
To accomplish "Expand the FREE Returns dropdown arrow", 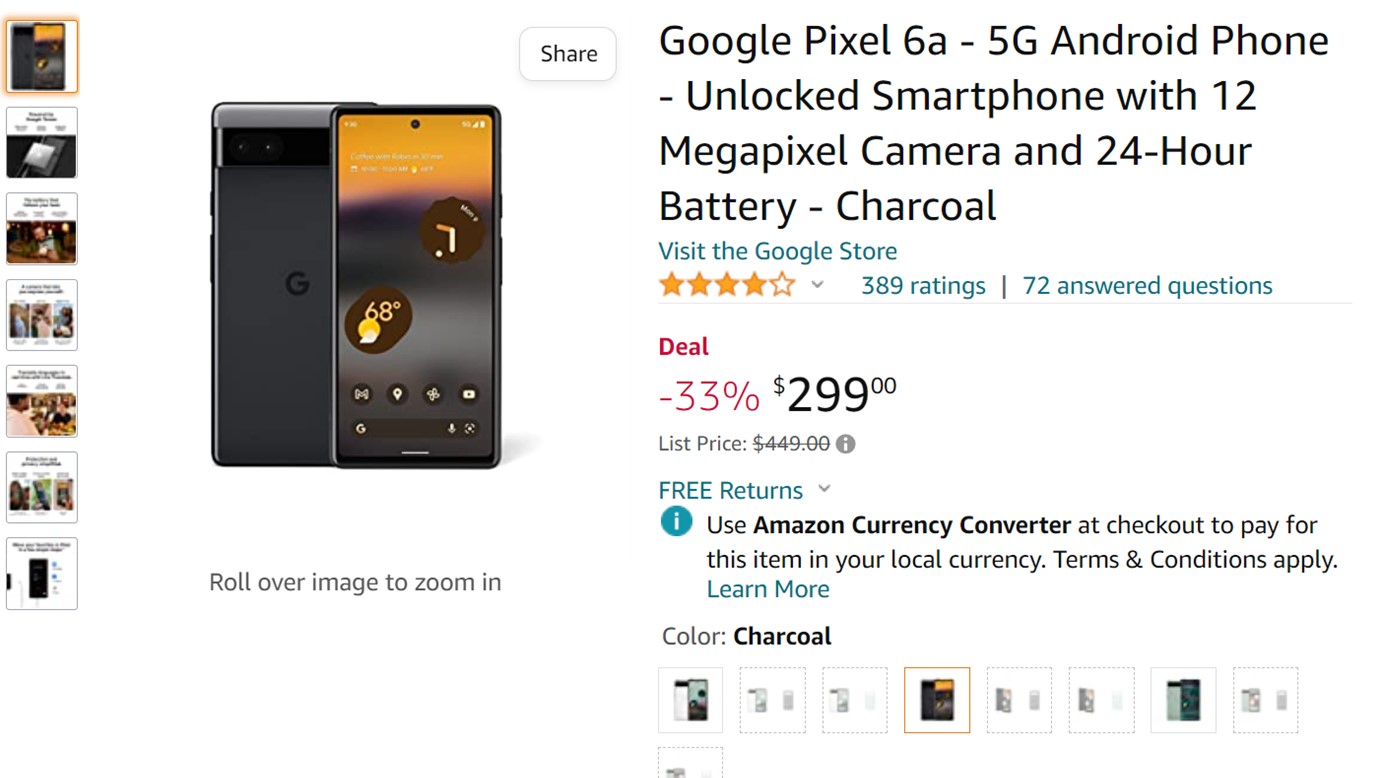I will pyautogui.click(x=824, y=489).
